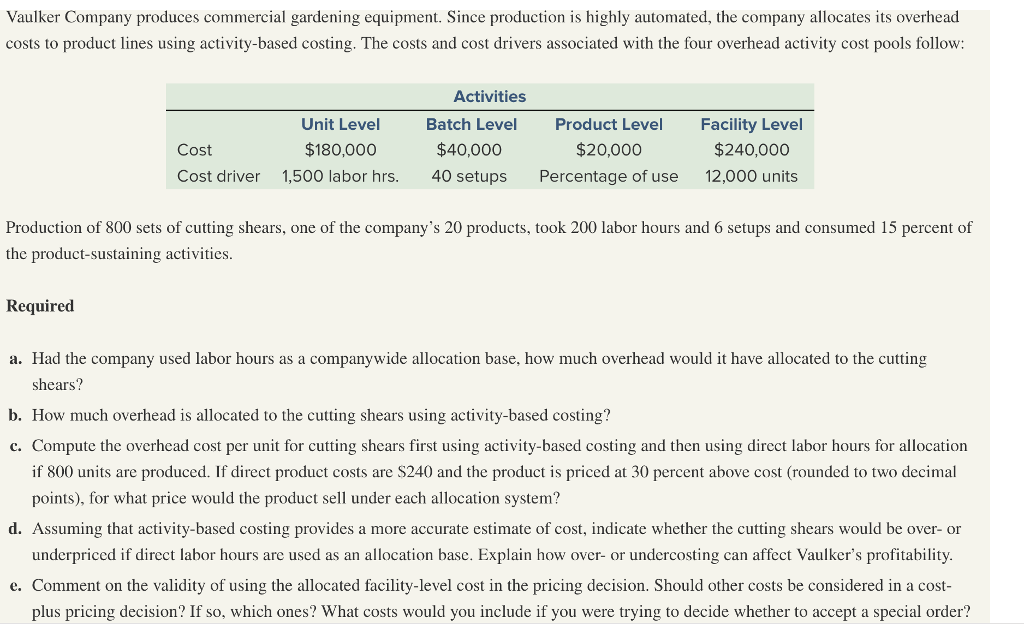This screenshot has height=624, width=1024.
Task: Click the Percentage of use cell
Action: click(608, 176)
